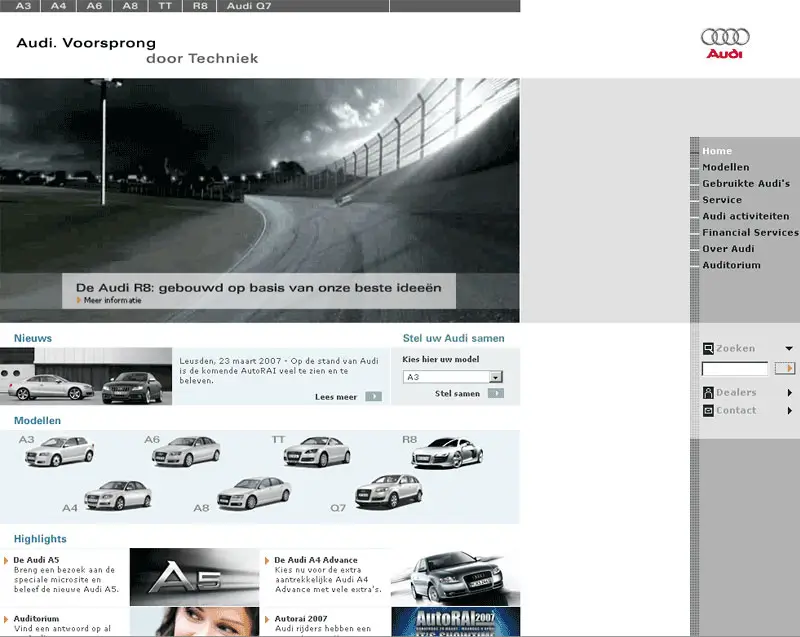Click the Kies hier uw model label
This screenshot has width=800, height=637.
click(x=441, y=360)
